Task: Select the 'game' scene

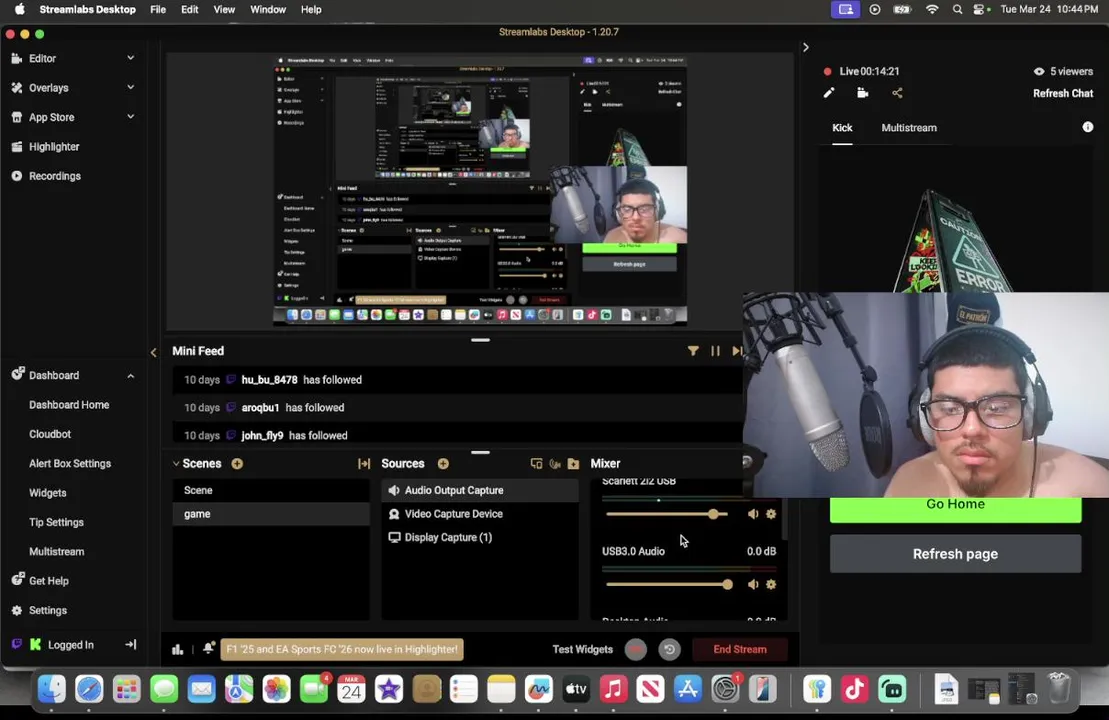Action: (x=271, y=514)
